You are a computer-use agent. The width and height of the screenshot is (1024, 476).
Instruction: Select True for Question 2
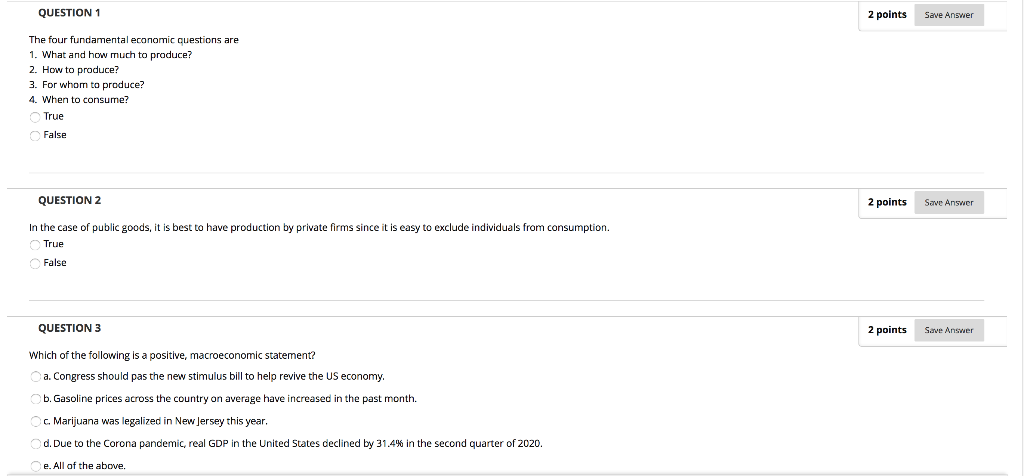[x=35, y=245]
